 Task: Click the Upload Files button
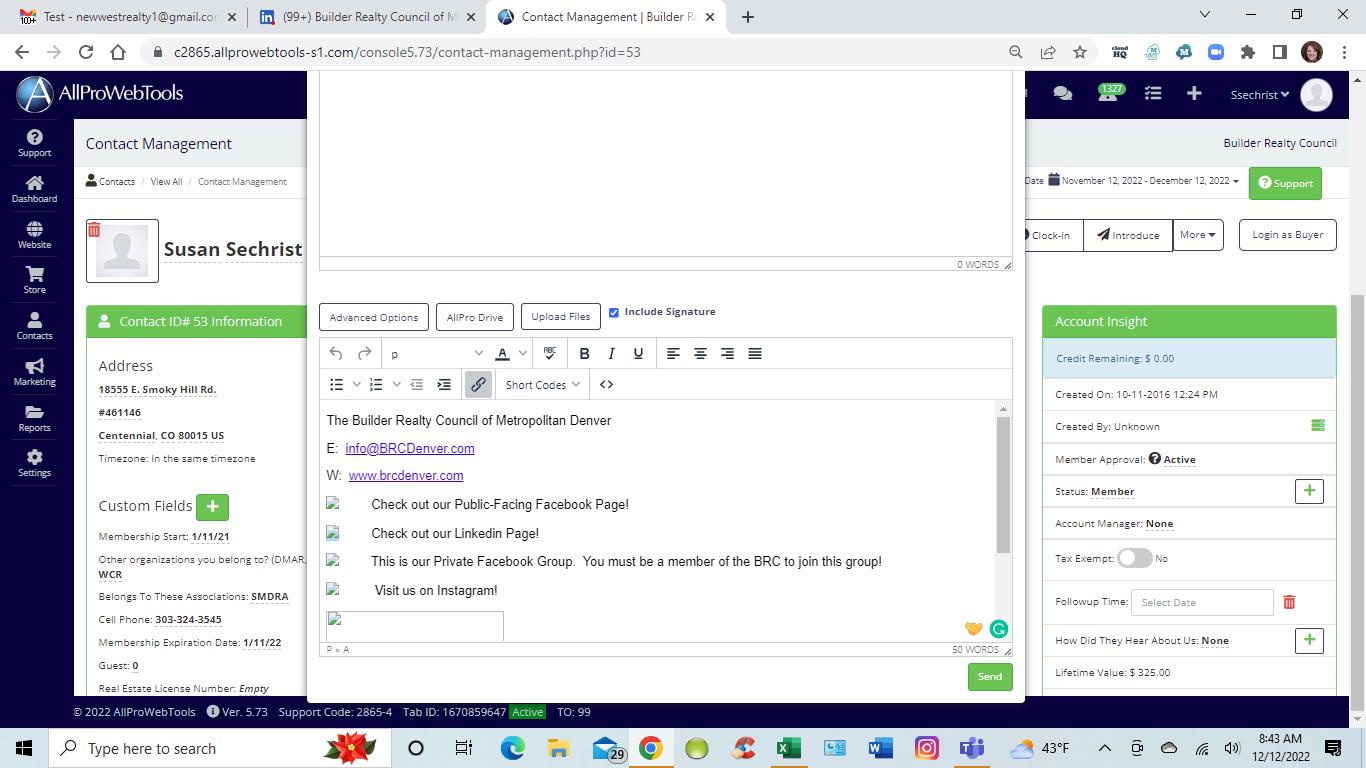(561, 317)
